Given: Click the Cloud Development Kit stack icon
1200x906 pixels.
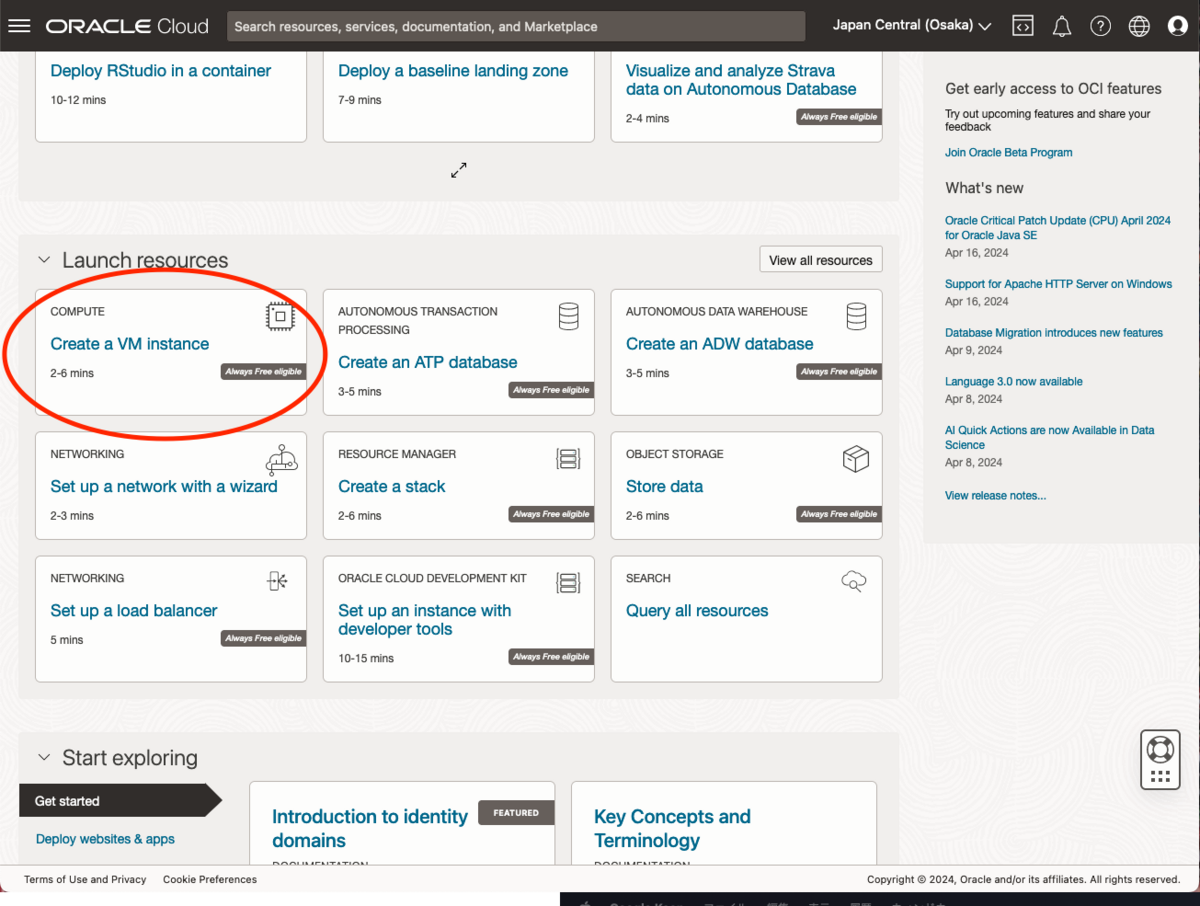Looking at the screenshot, I should [x=568, y=583].
